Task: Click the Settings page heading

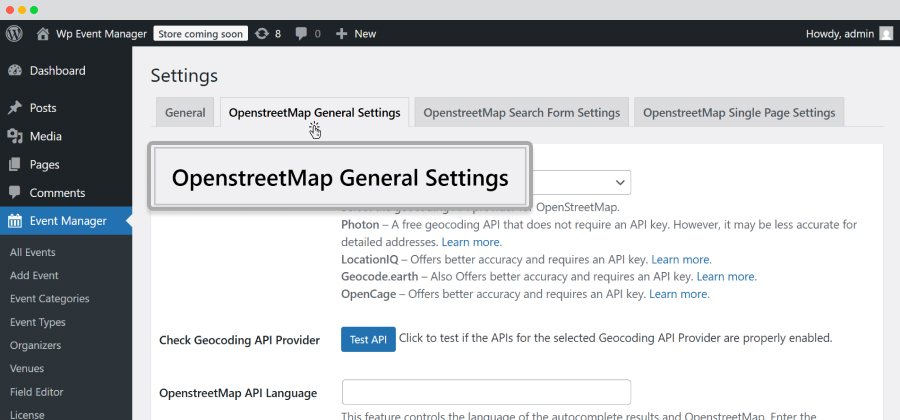Action: point(184,76)
